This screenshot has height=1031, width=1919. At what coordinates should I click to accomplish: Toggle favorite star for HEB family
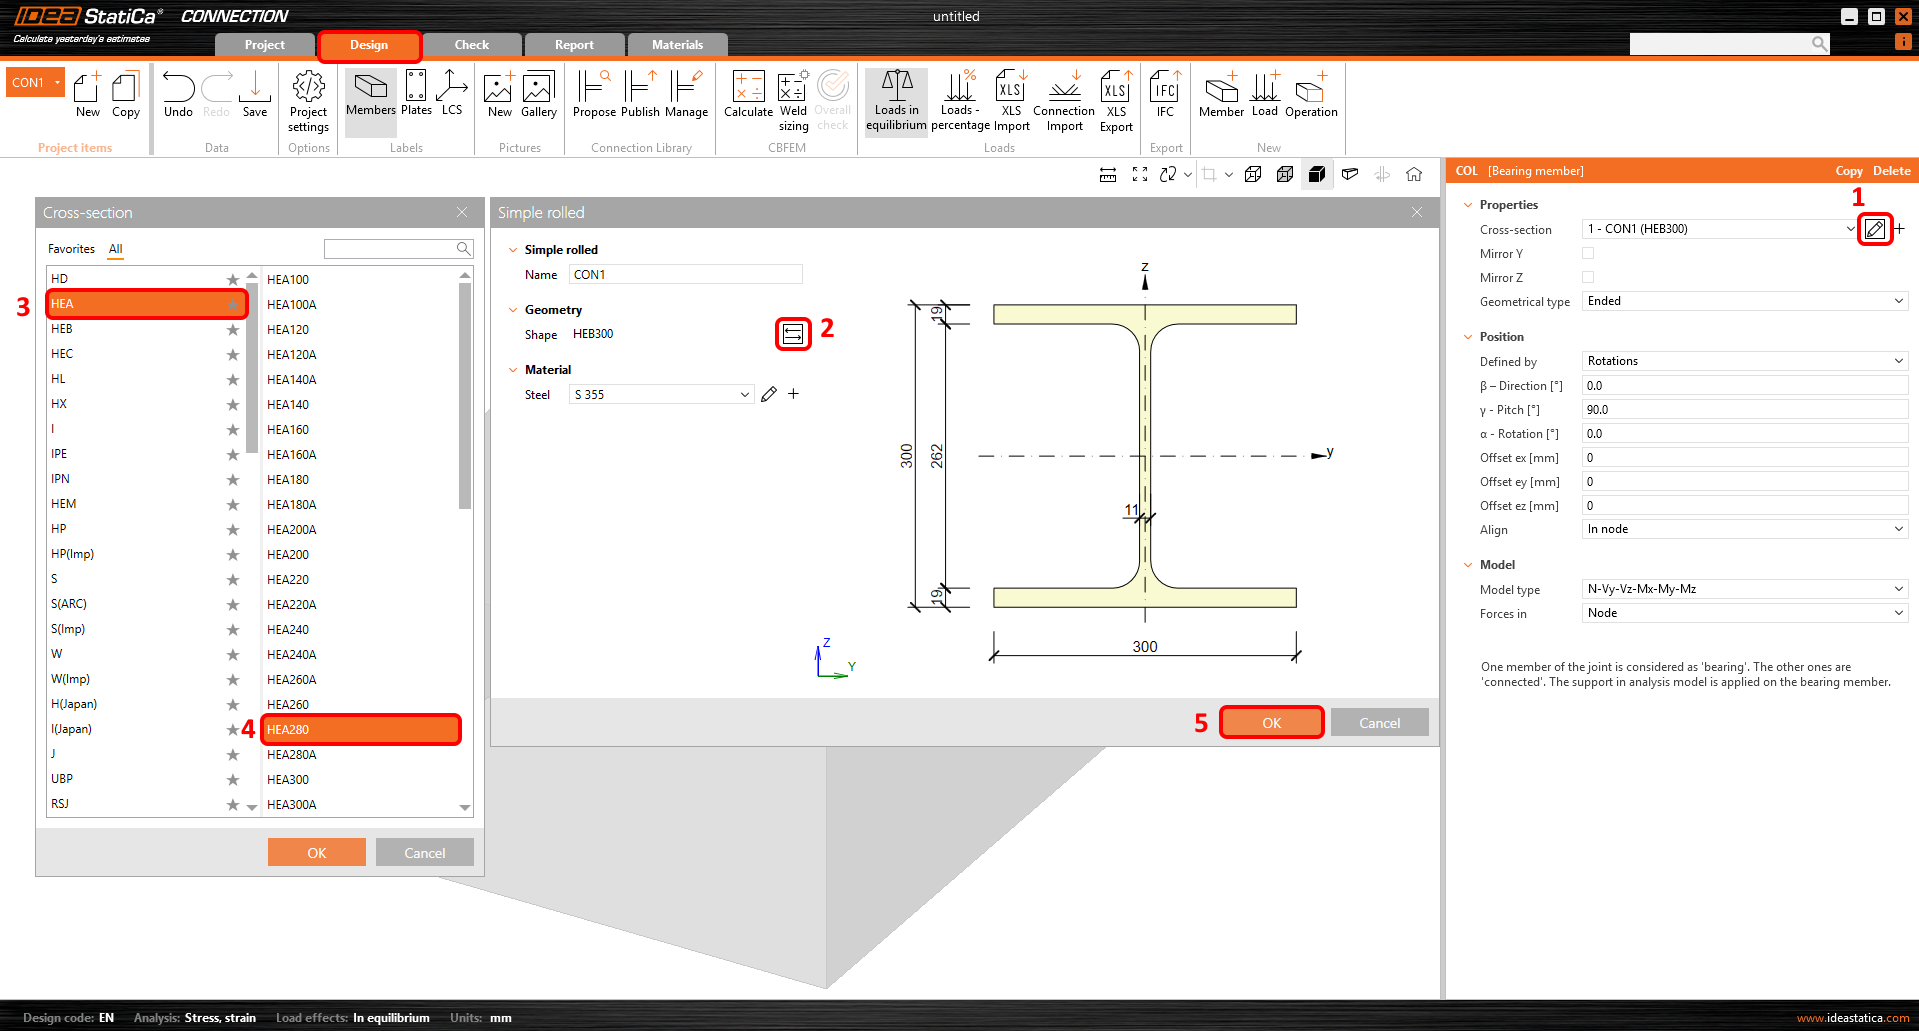pos(233,329)
